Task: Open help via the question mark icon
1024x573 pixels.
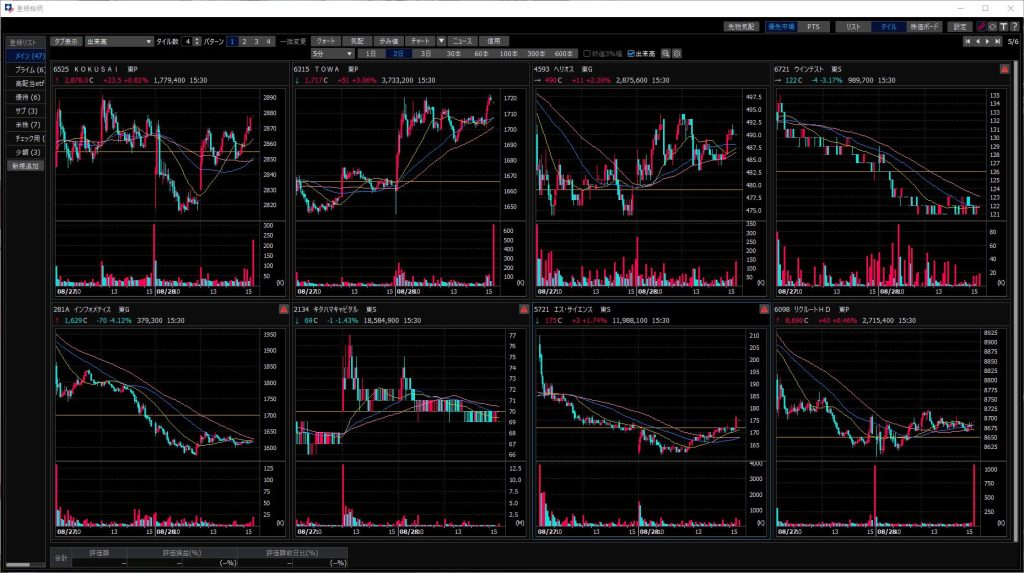Action: point(1013,27)
